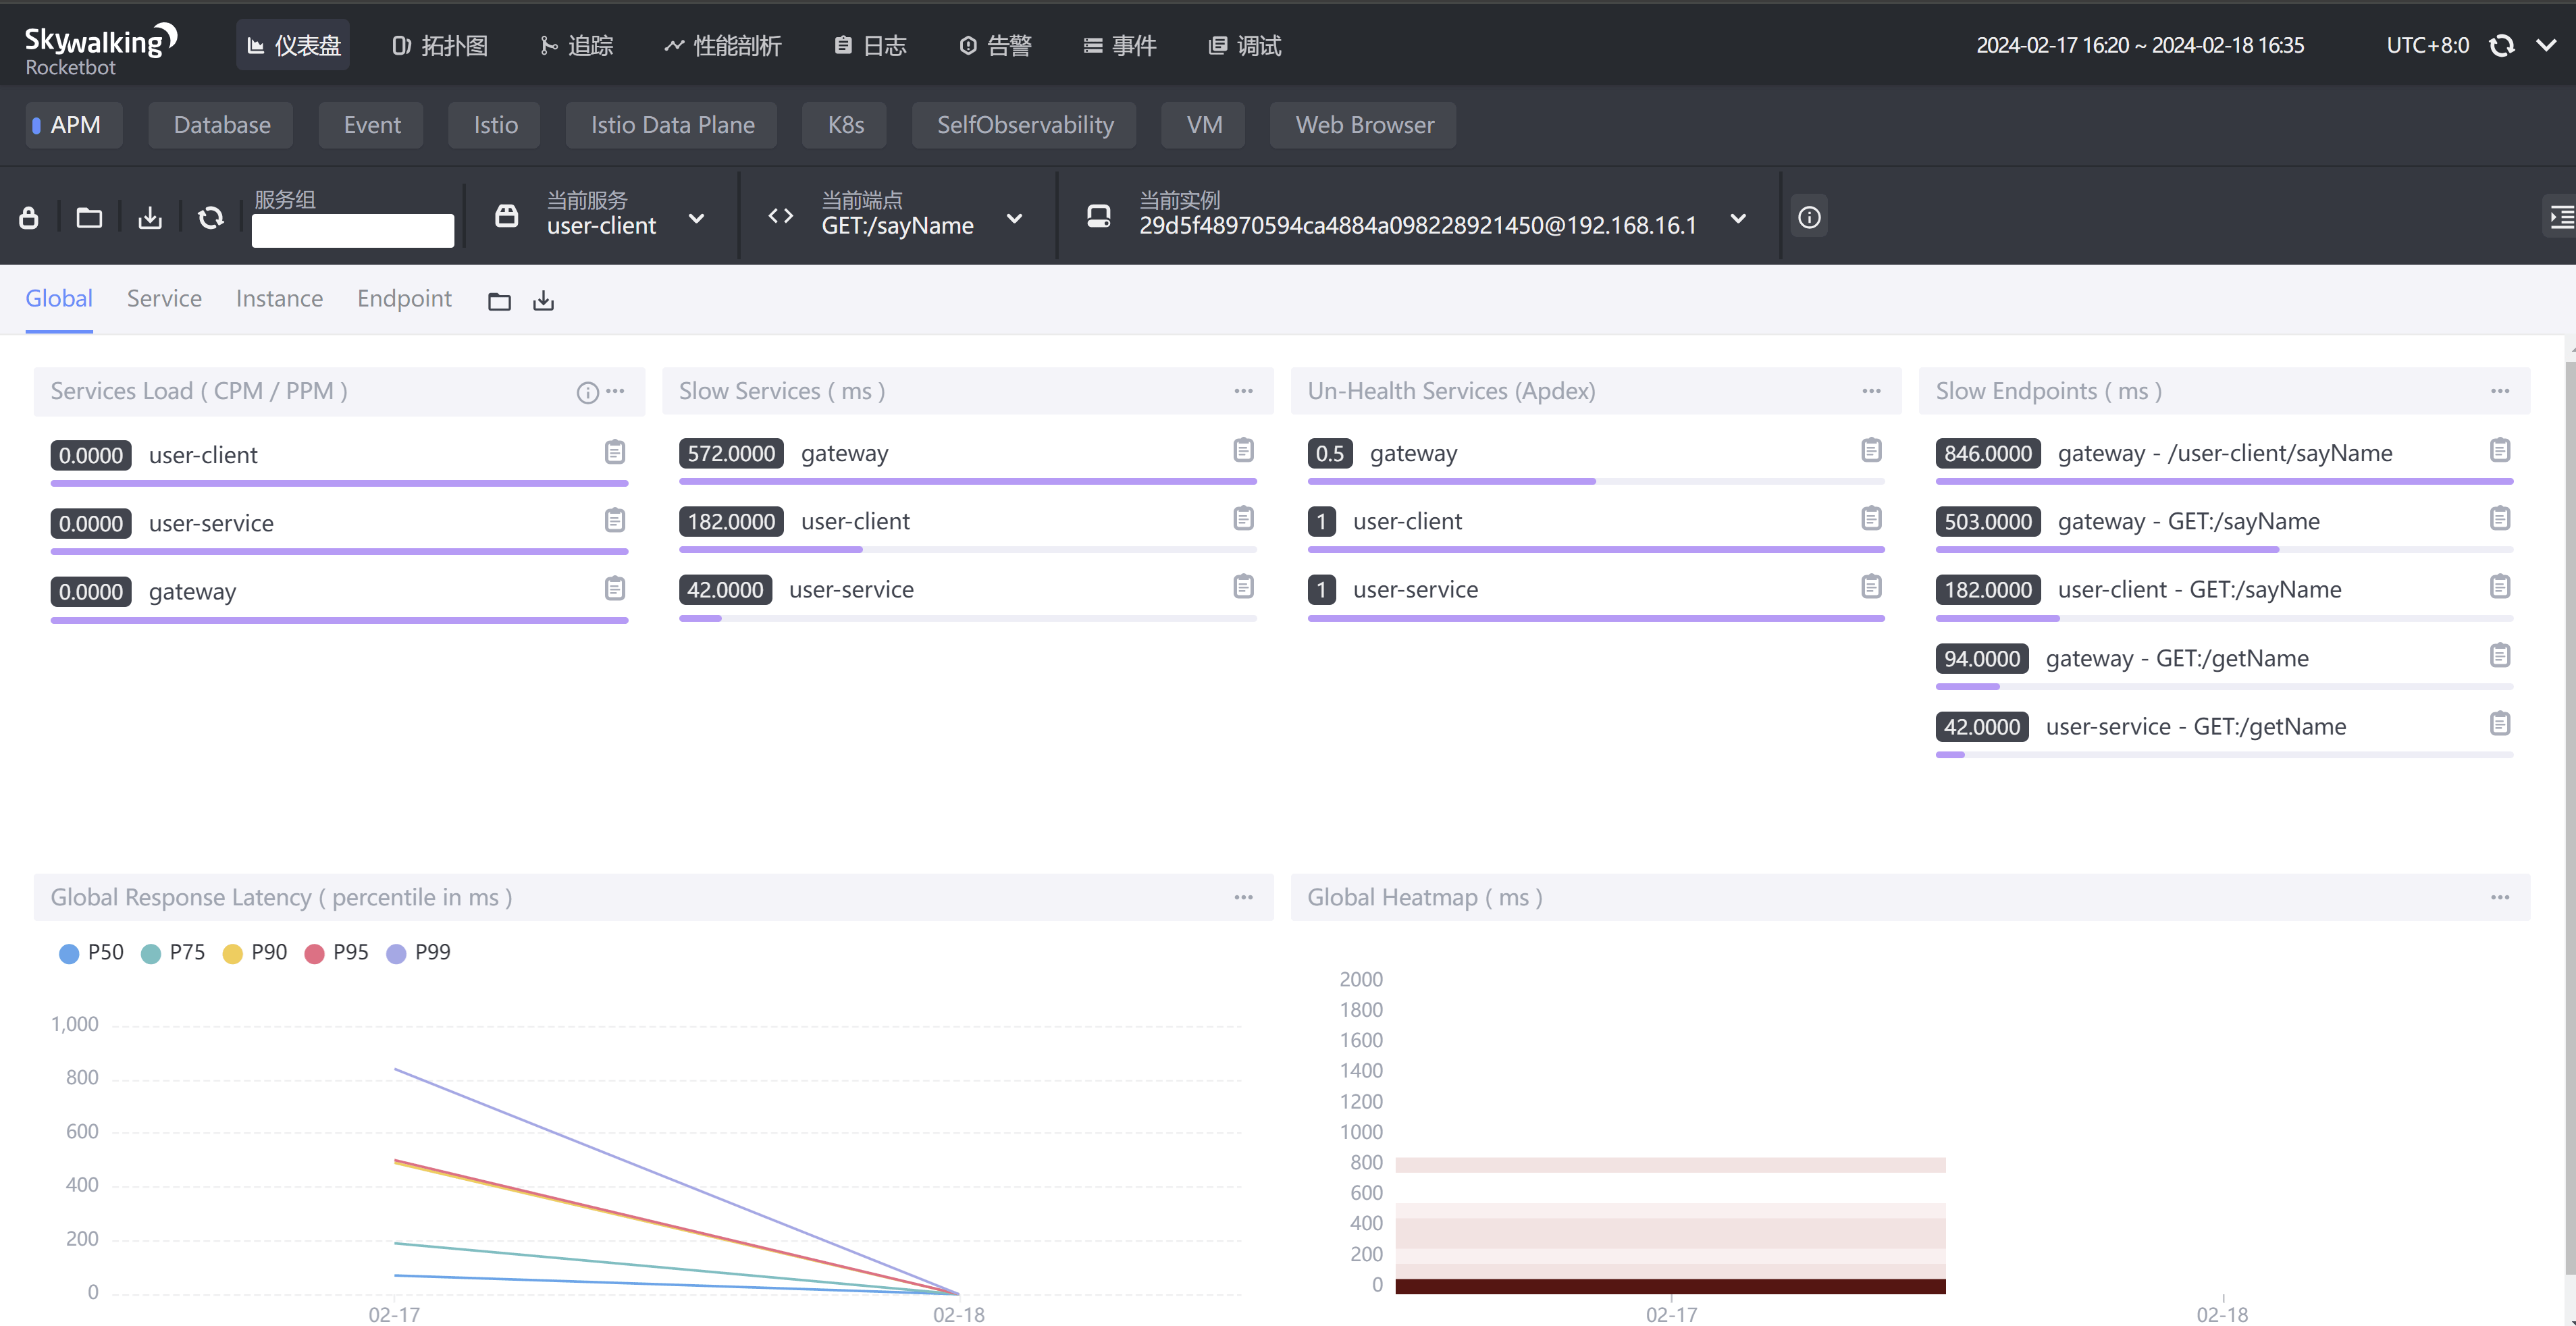Expand the current endpoint GET:/sayName dropdown

1014,218
